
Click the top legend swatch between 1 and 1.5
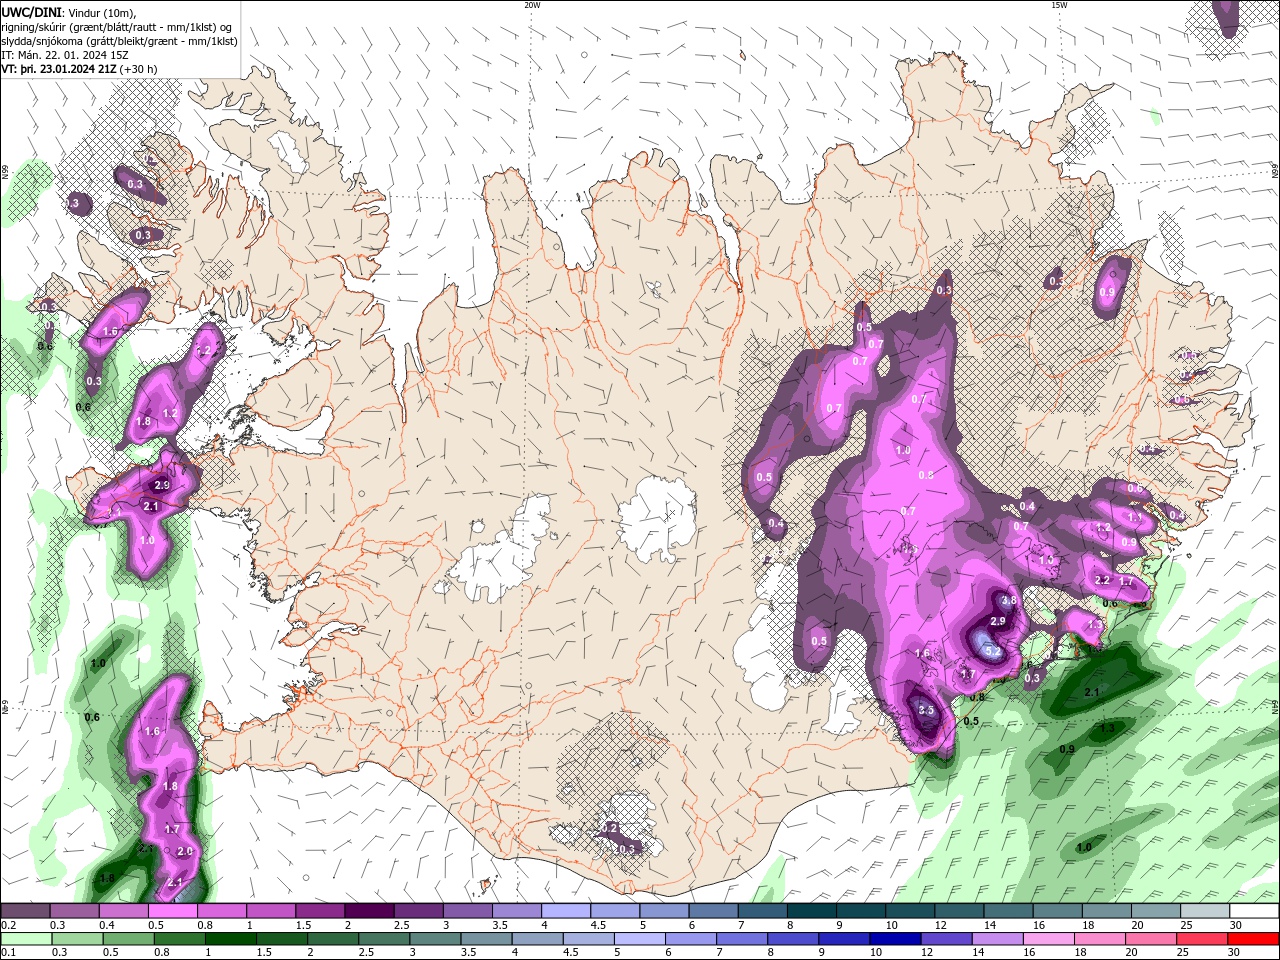coord(271,910)
